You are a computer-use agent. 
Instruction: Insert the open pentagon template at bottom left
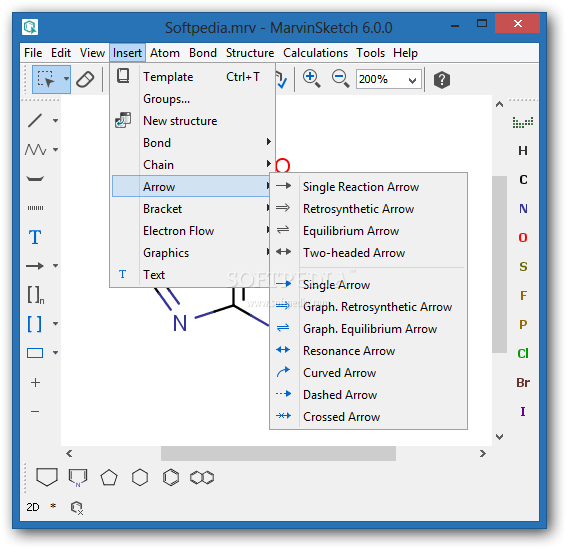pos(47,477)
